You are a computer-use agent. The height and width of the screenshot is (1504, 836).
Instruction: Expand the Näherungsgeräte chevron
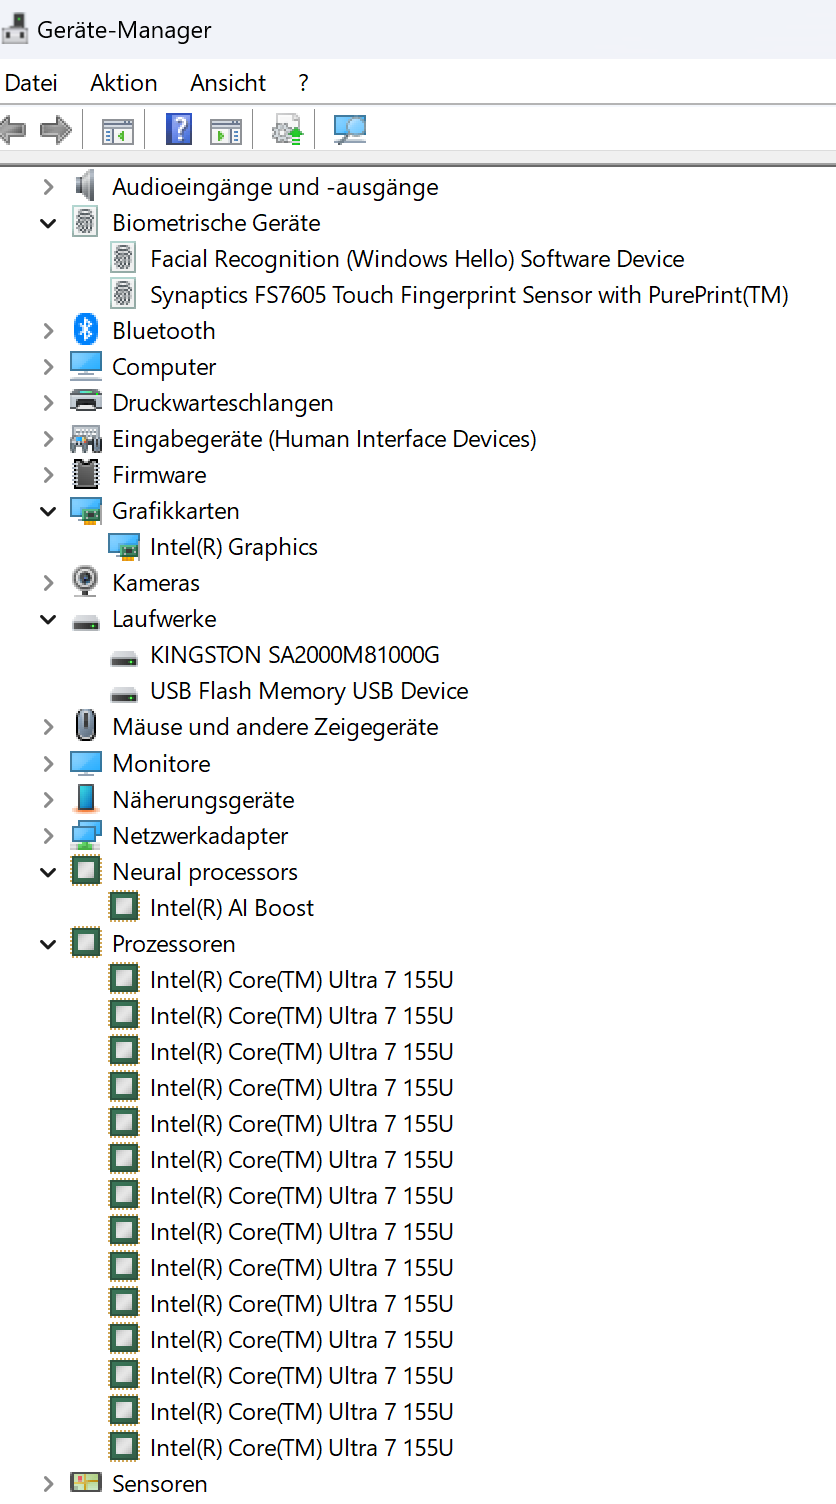click(x=48, y=798)
